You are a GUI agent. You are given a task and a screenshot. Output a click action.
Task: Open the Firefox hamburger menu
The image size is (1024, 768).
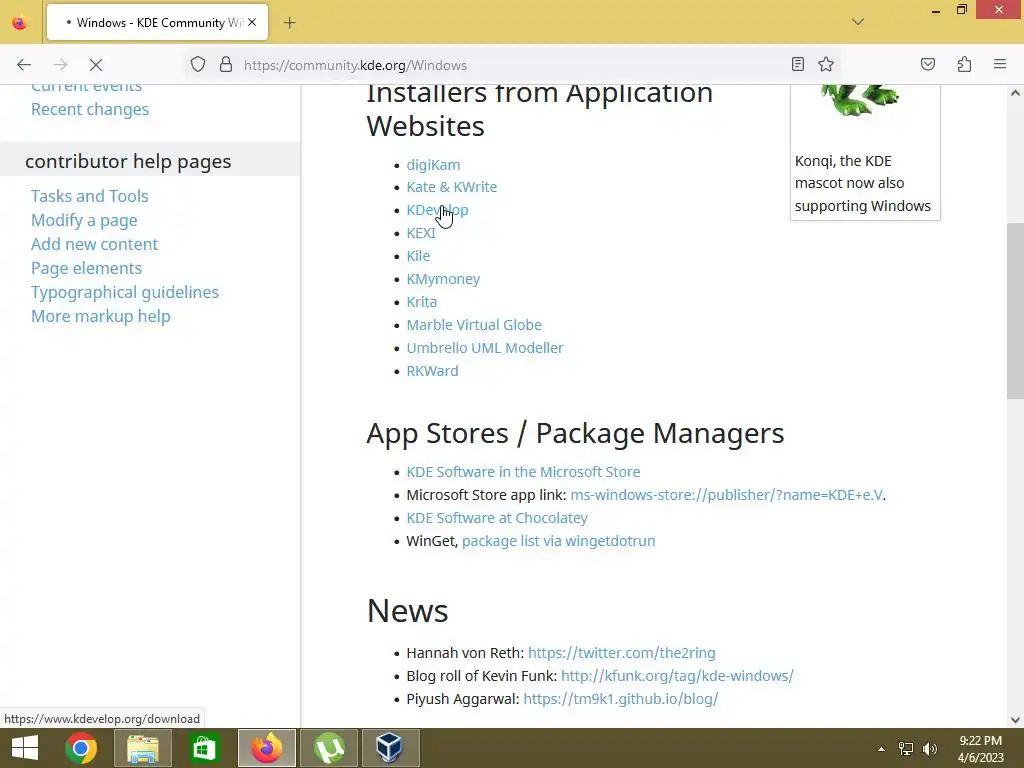tap(1000, 64)
